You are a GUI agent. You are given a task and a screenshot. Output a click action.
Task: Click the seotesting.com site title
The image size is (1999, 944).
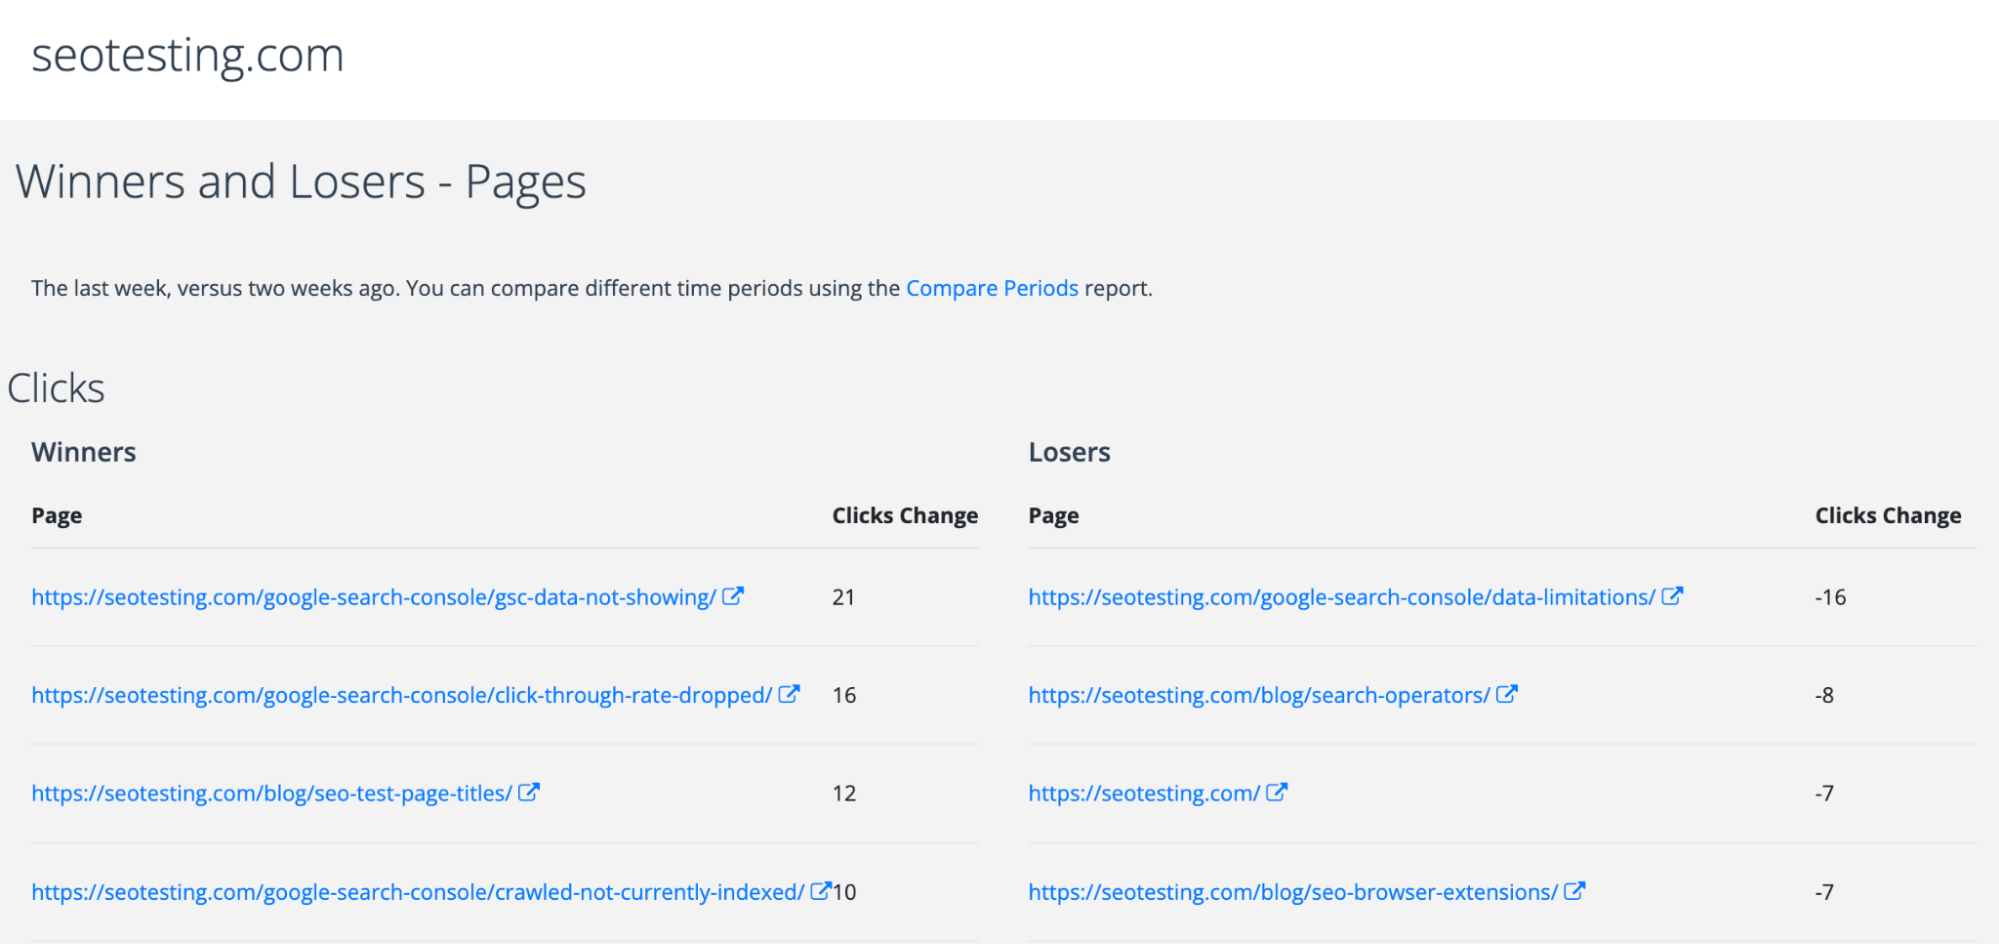pyautogui.click(x=188, y=55)
